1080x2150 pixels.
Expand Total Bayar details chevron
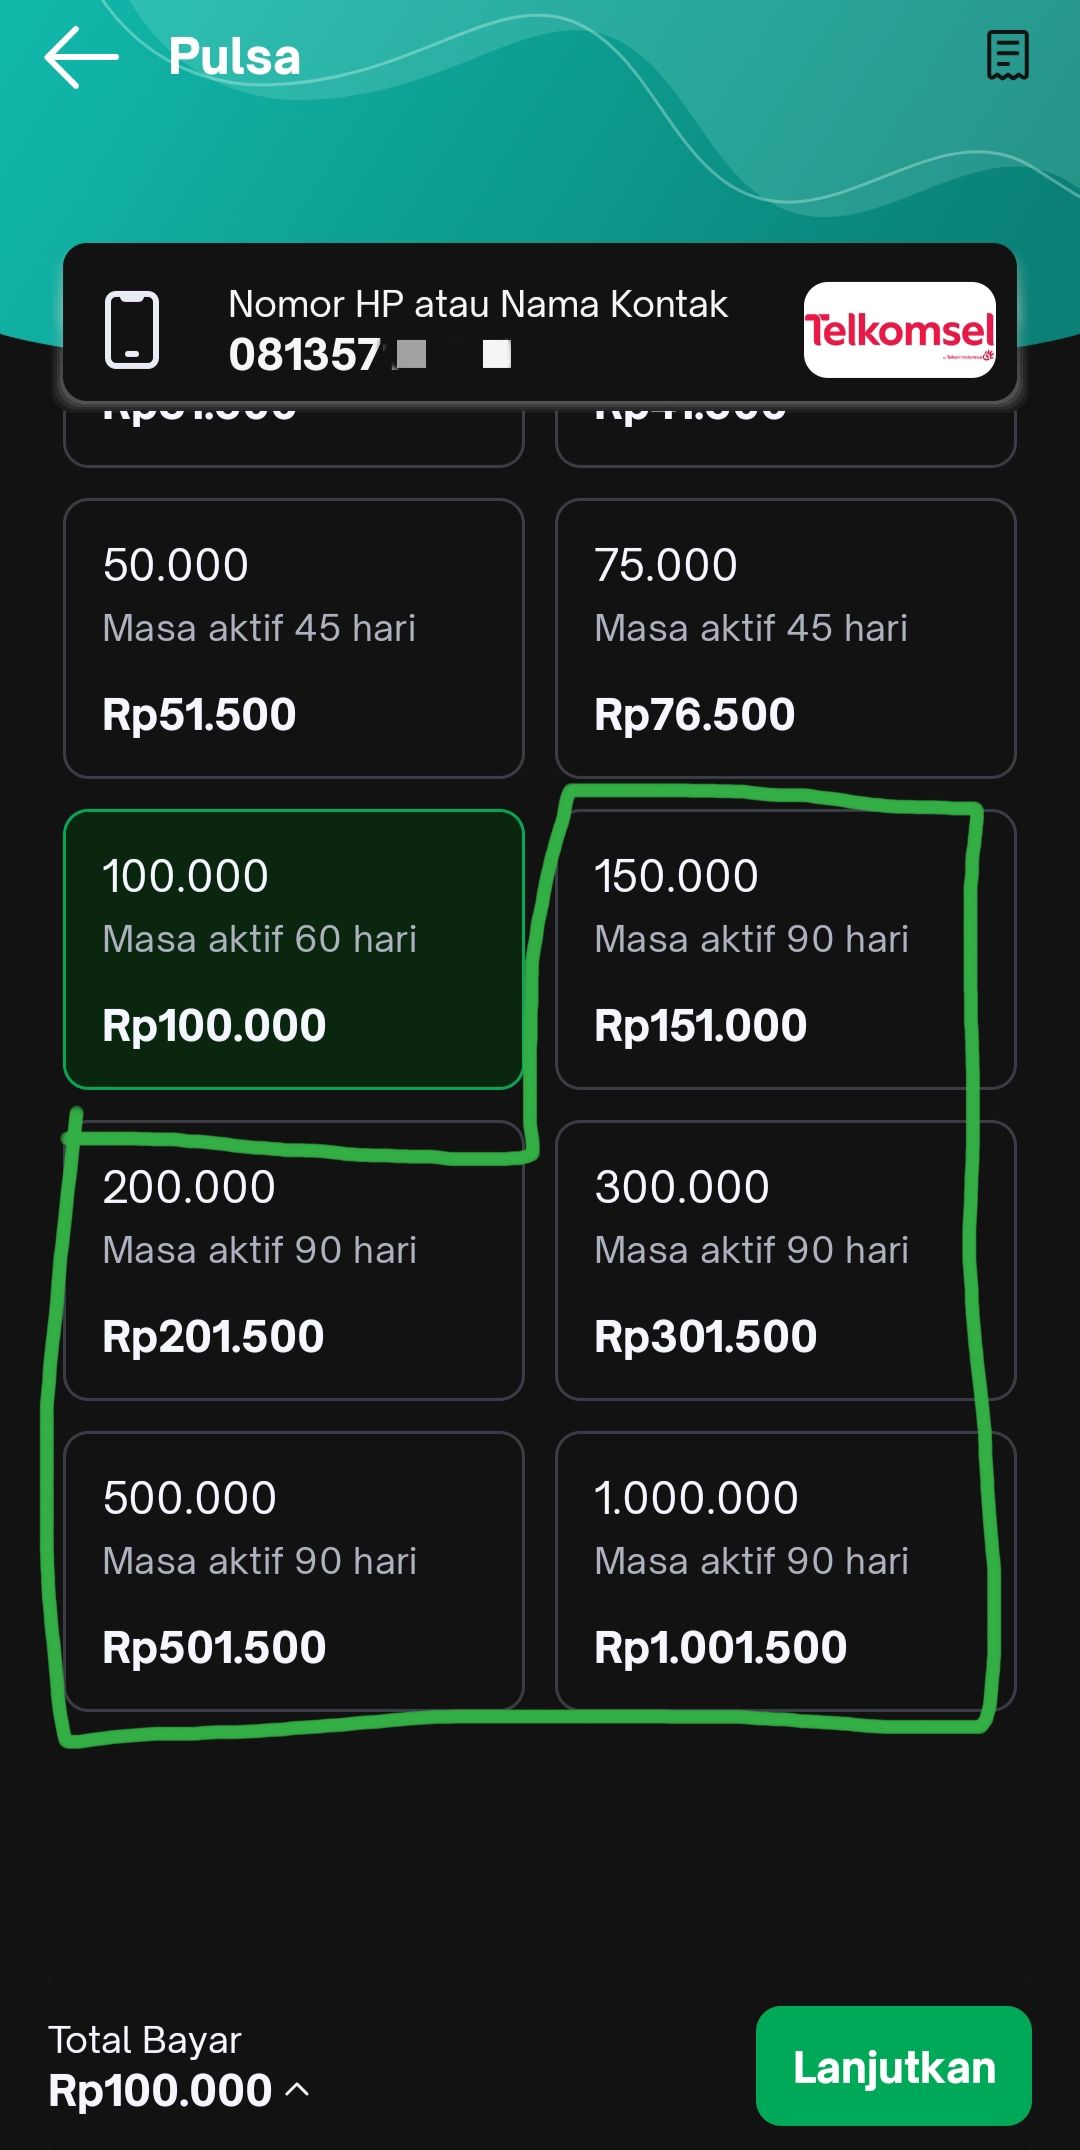297,2089
